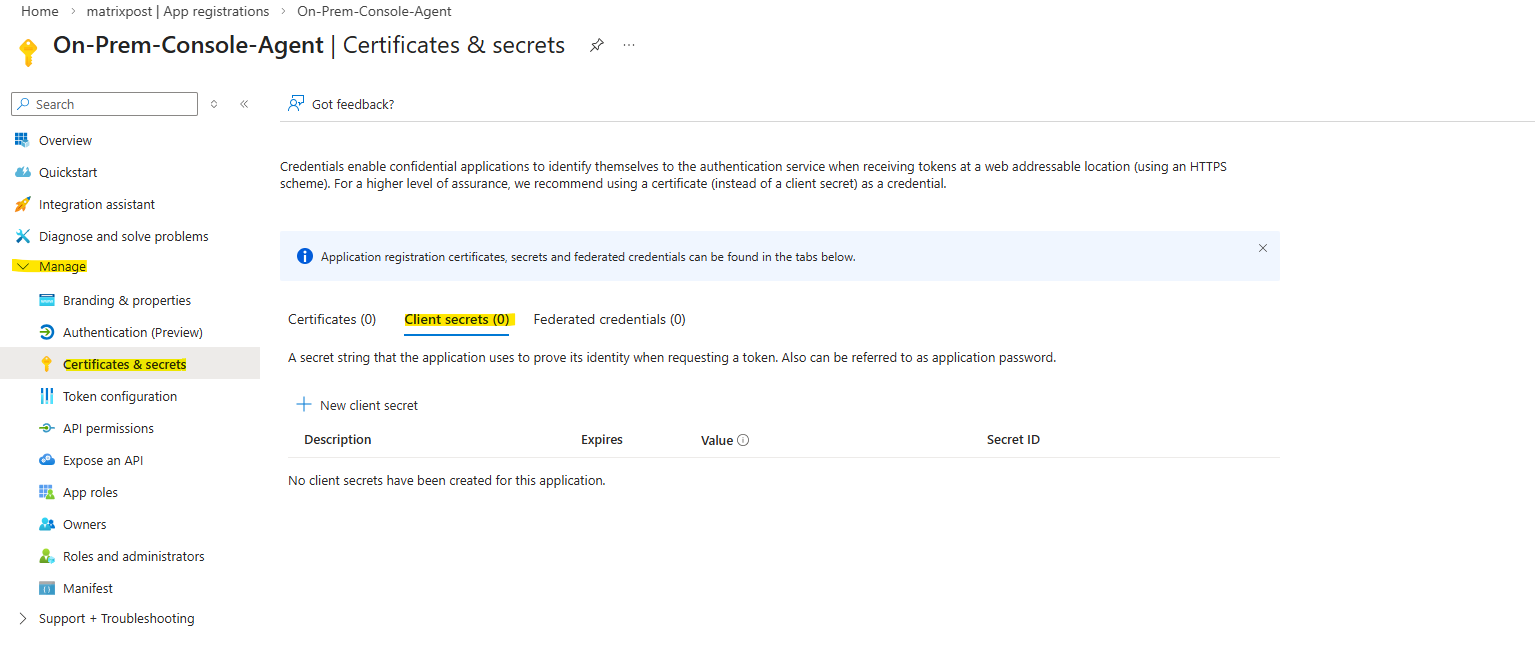
Task: Click On-Prem-Console-Agent breadcrumb
Action: coord(374,11)
